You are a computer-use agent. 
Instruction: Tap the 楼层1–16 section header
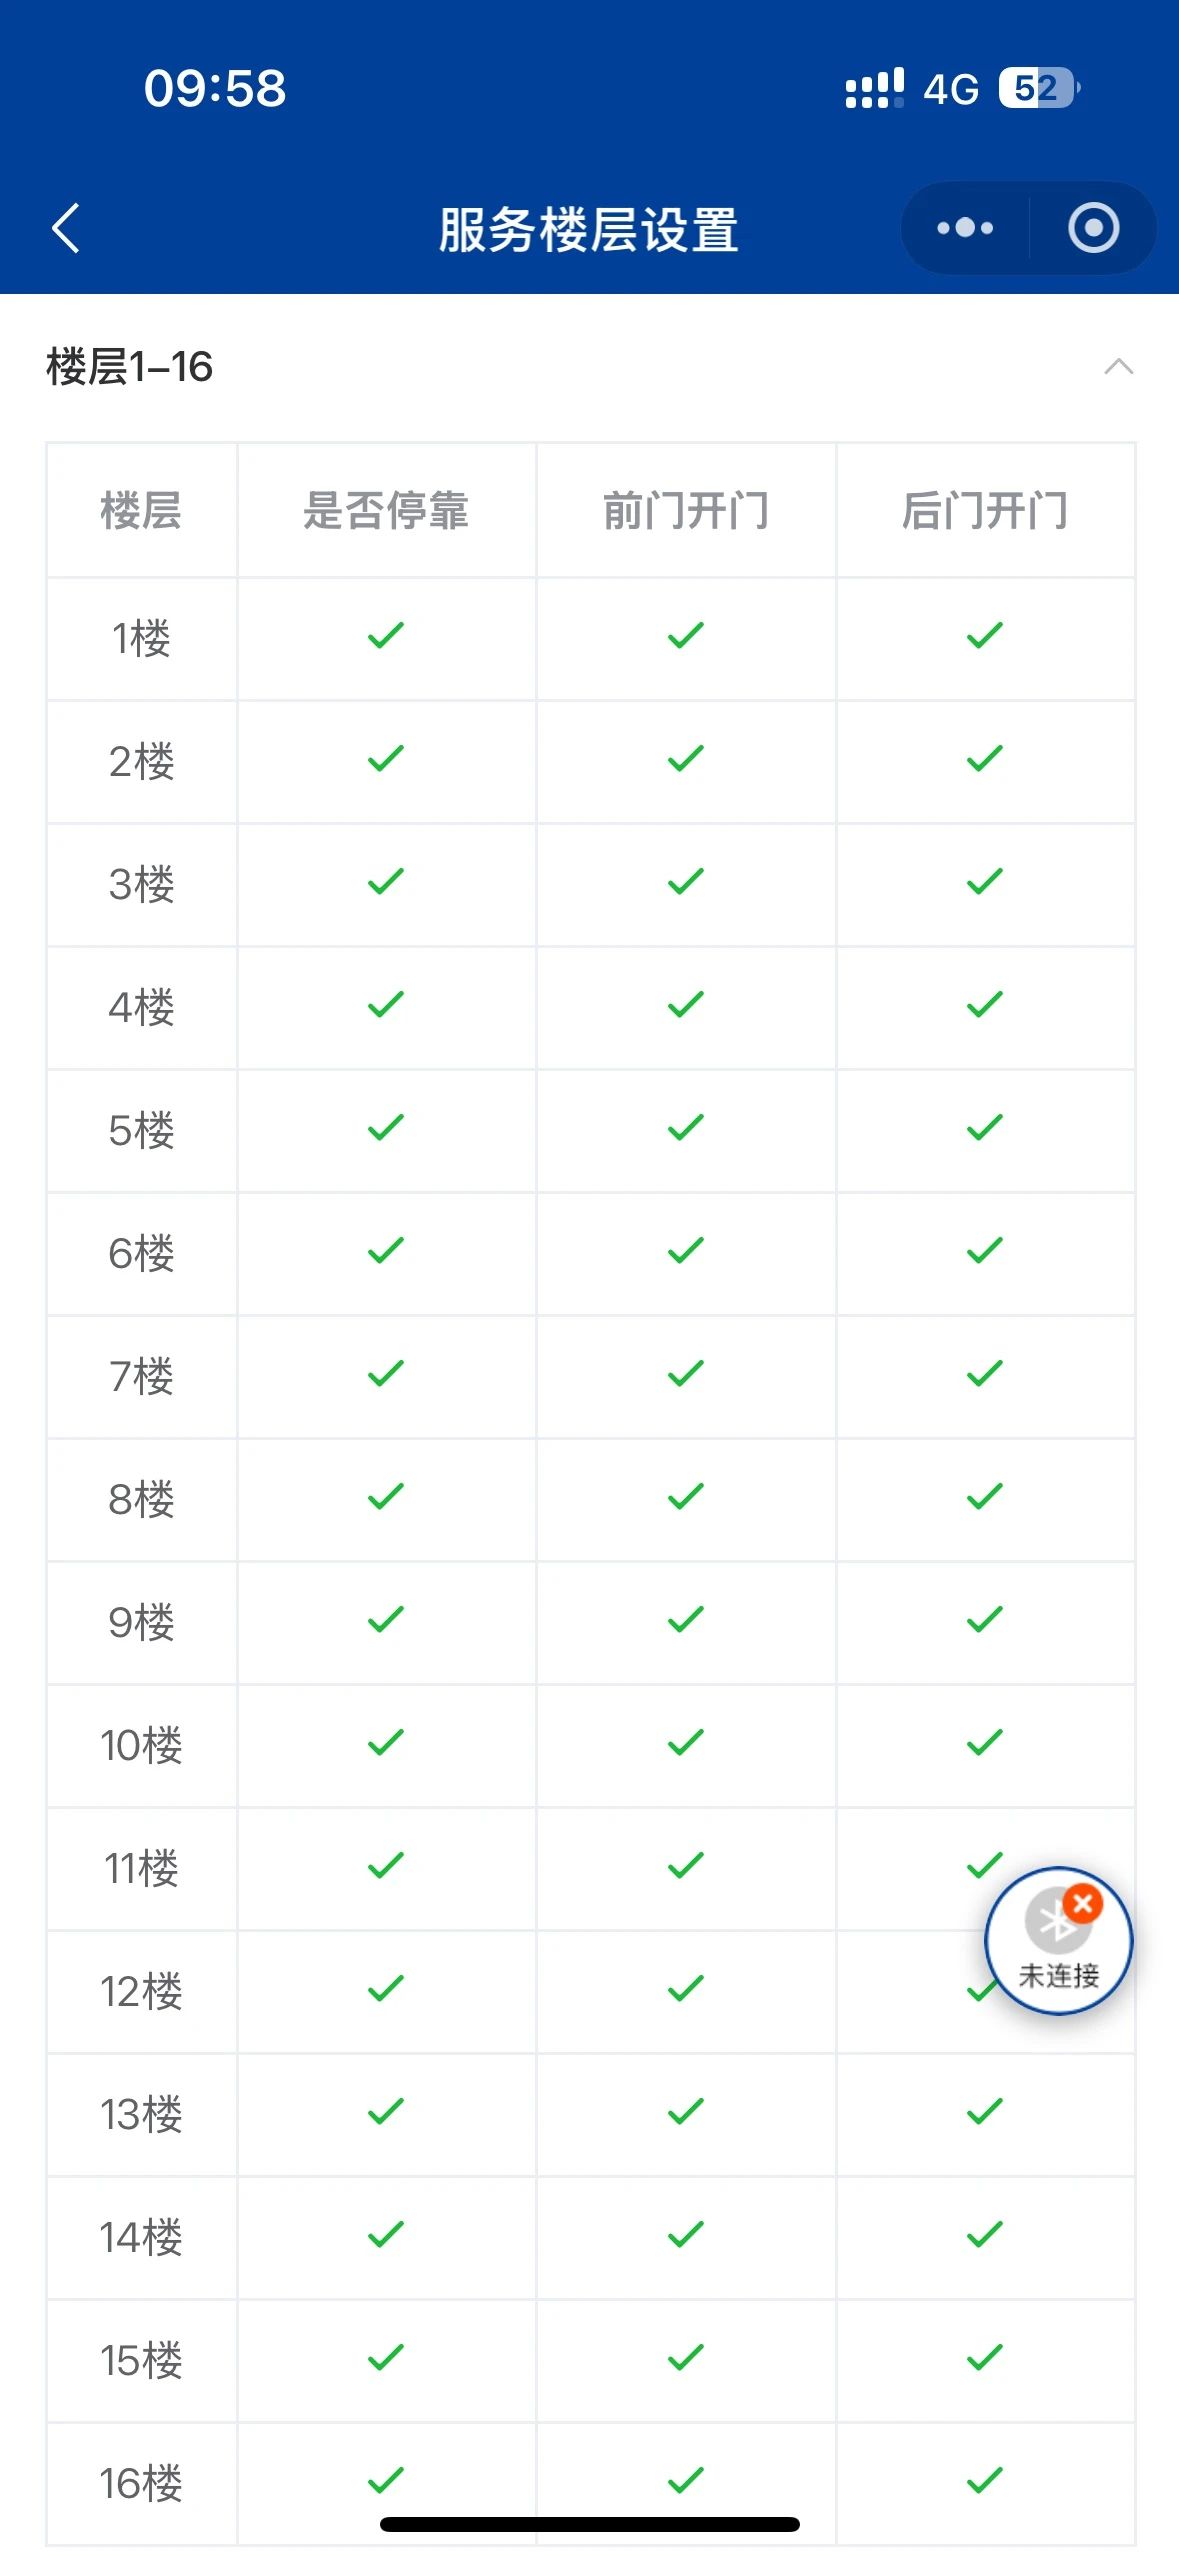tap(130, 367)
